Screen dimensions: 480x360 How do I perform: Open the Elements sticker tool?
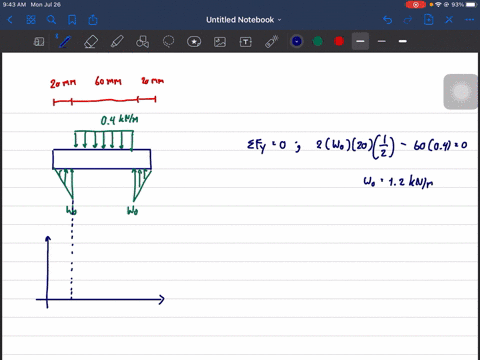coord(194,42)
